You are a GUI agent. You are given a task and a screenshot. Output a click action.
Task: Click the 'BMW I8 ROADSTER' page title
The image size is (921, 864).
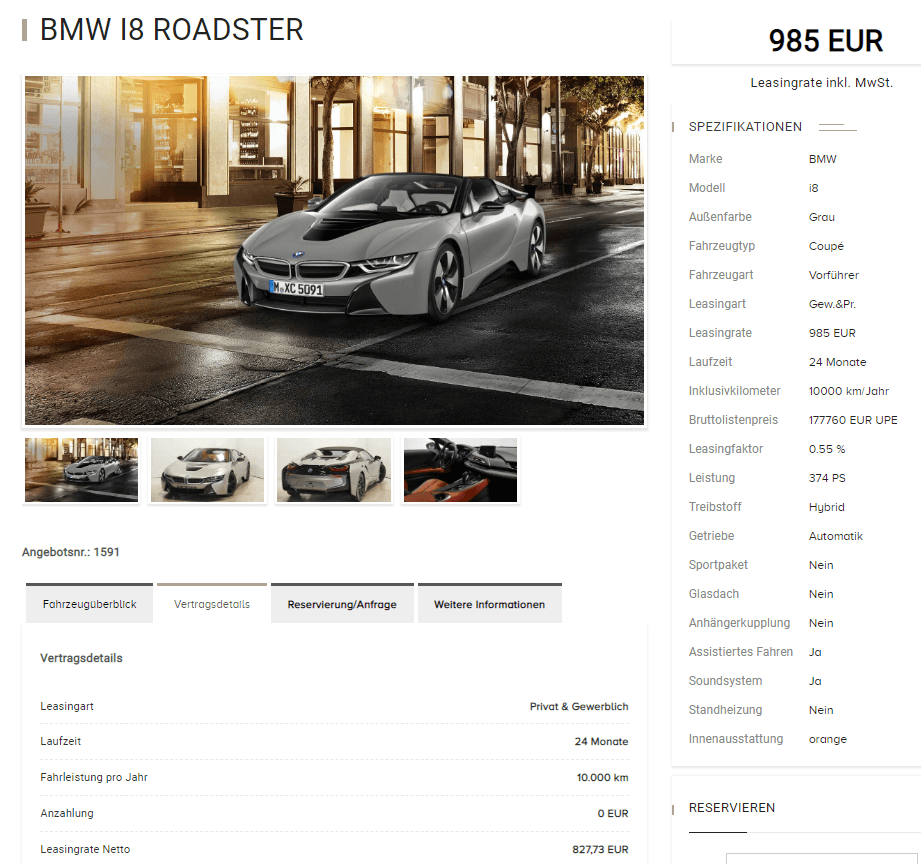[x=172, y=30]
